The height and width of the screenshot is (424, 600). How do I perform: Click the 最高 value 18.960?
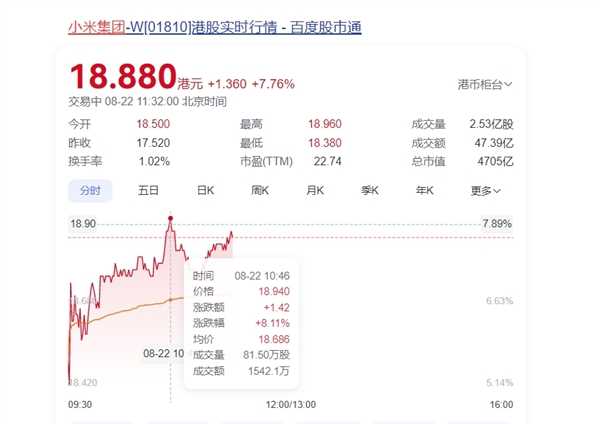tap(325, 124)
